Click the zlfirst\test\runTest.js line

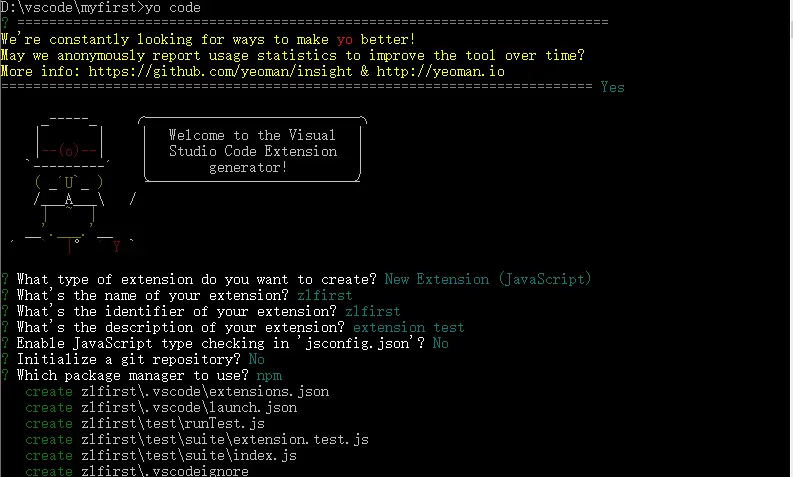click(x=145, y=423)
